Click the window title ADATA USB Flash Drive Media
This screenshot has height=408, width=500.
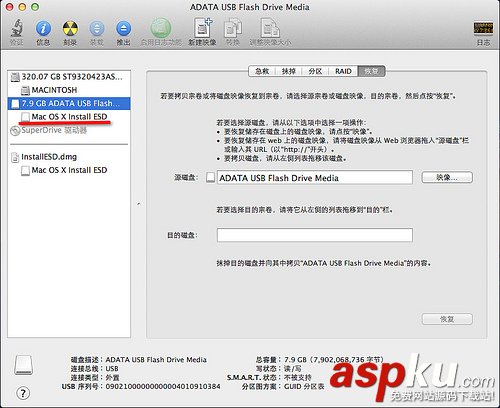pyautogui.click(x=250, y=7)
